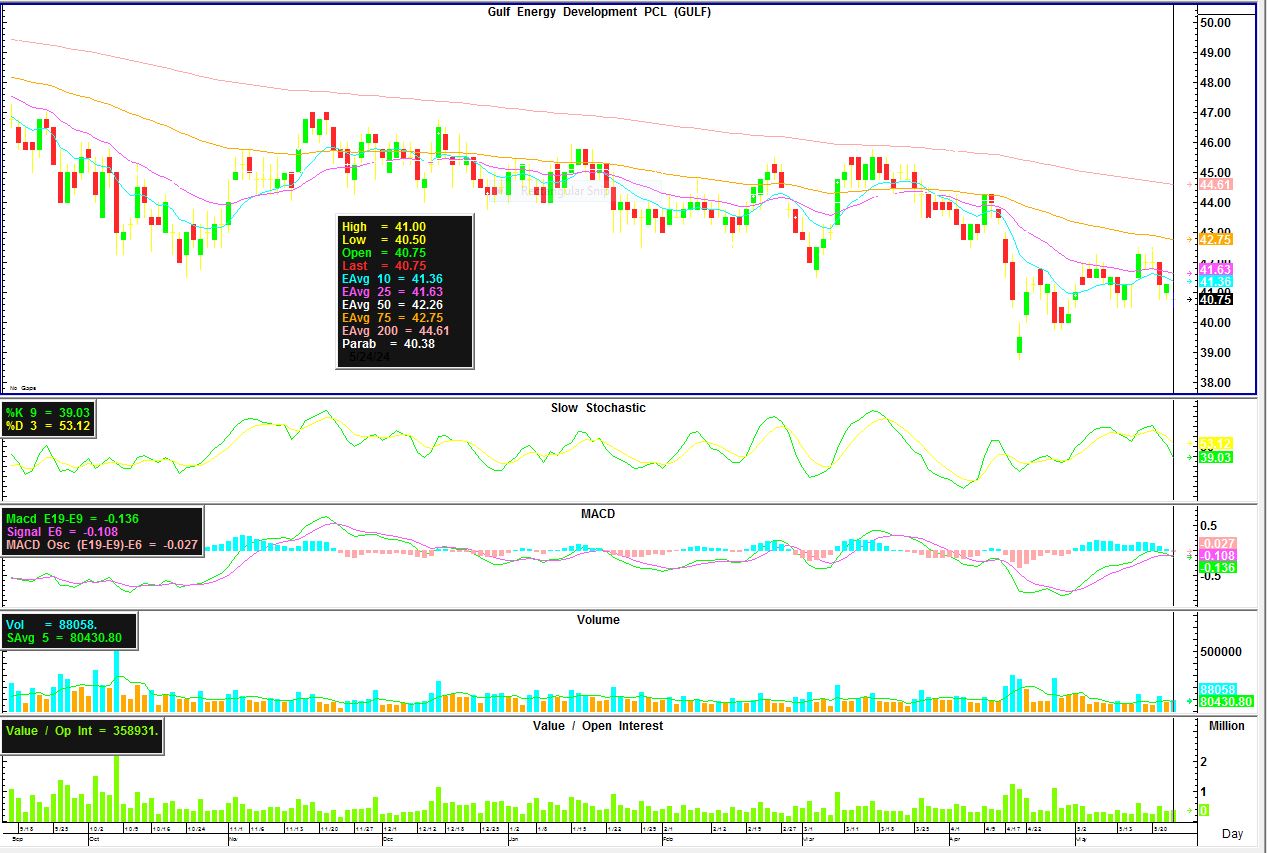Select the Low = 40.50 row in the data box
Image resolution: width=1268 pixels, height=853 pixels.
point(384,240)
